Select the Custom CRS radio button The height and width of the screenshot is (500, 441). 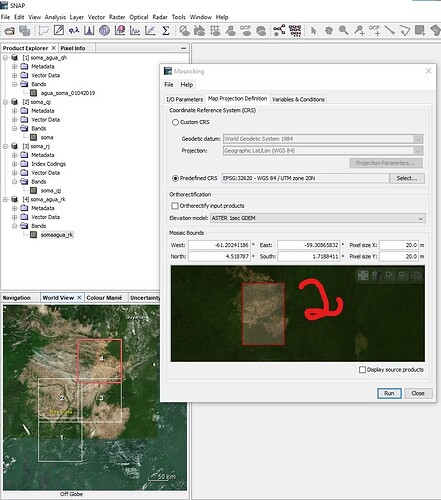point(175,122)
